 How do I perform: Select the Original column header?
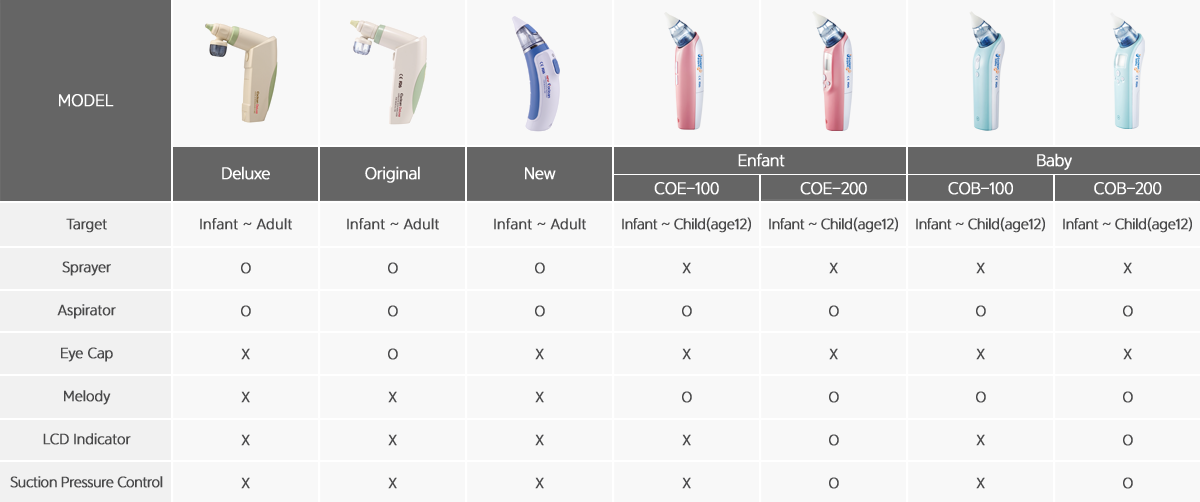[x=393, y=174]
